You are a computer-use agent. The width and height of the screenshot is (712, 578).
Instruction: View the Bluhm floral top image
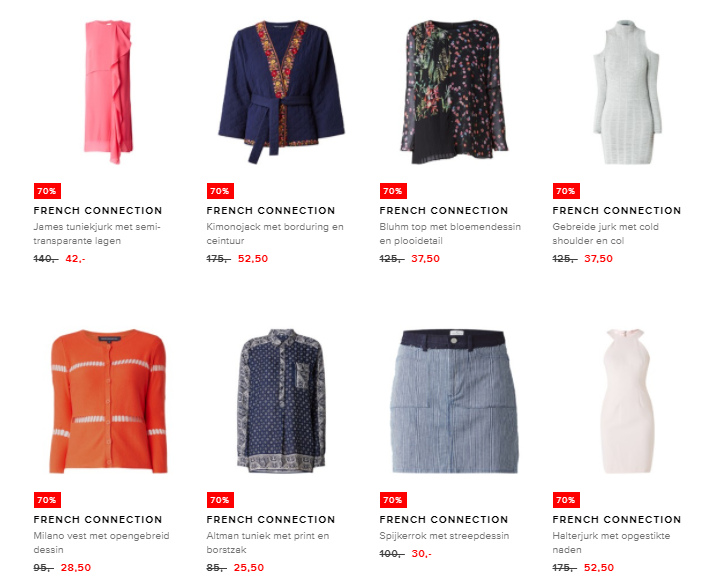[455, 92]
